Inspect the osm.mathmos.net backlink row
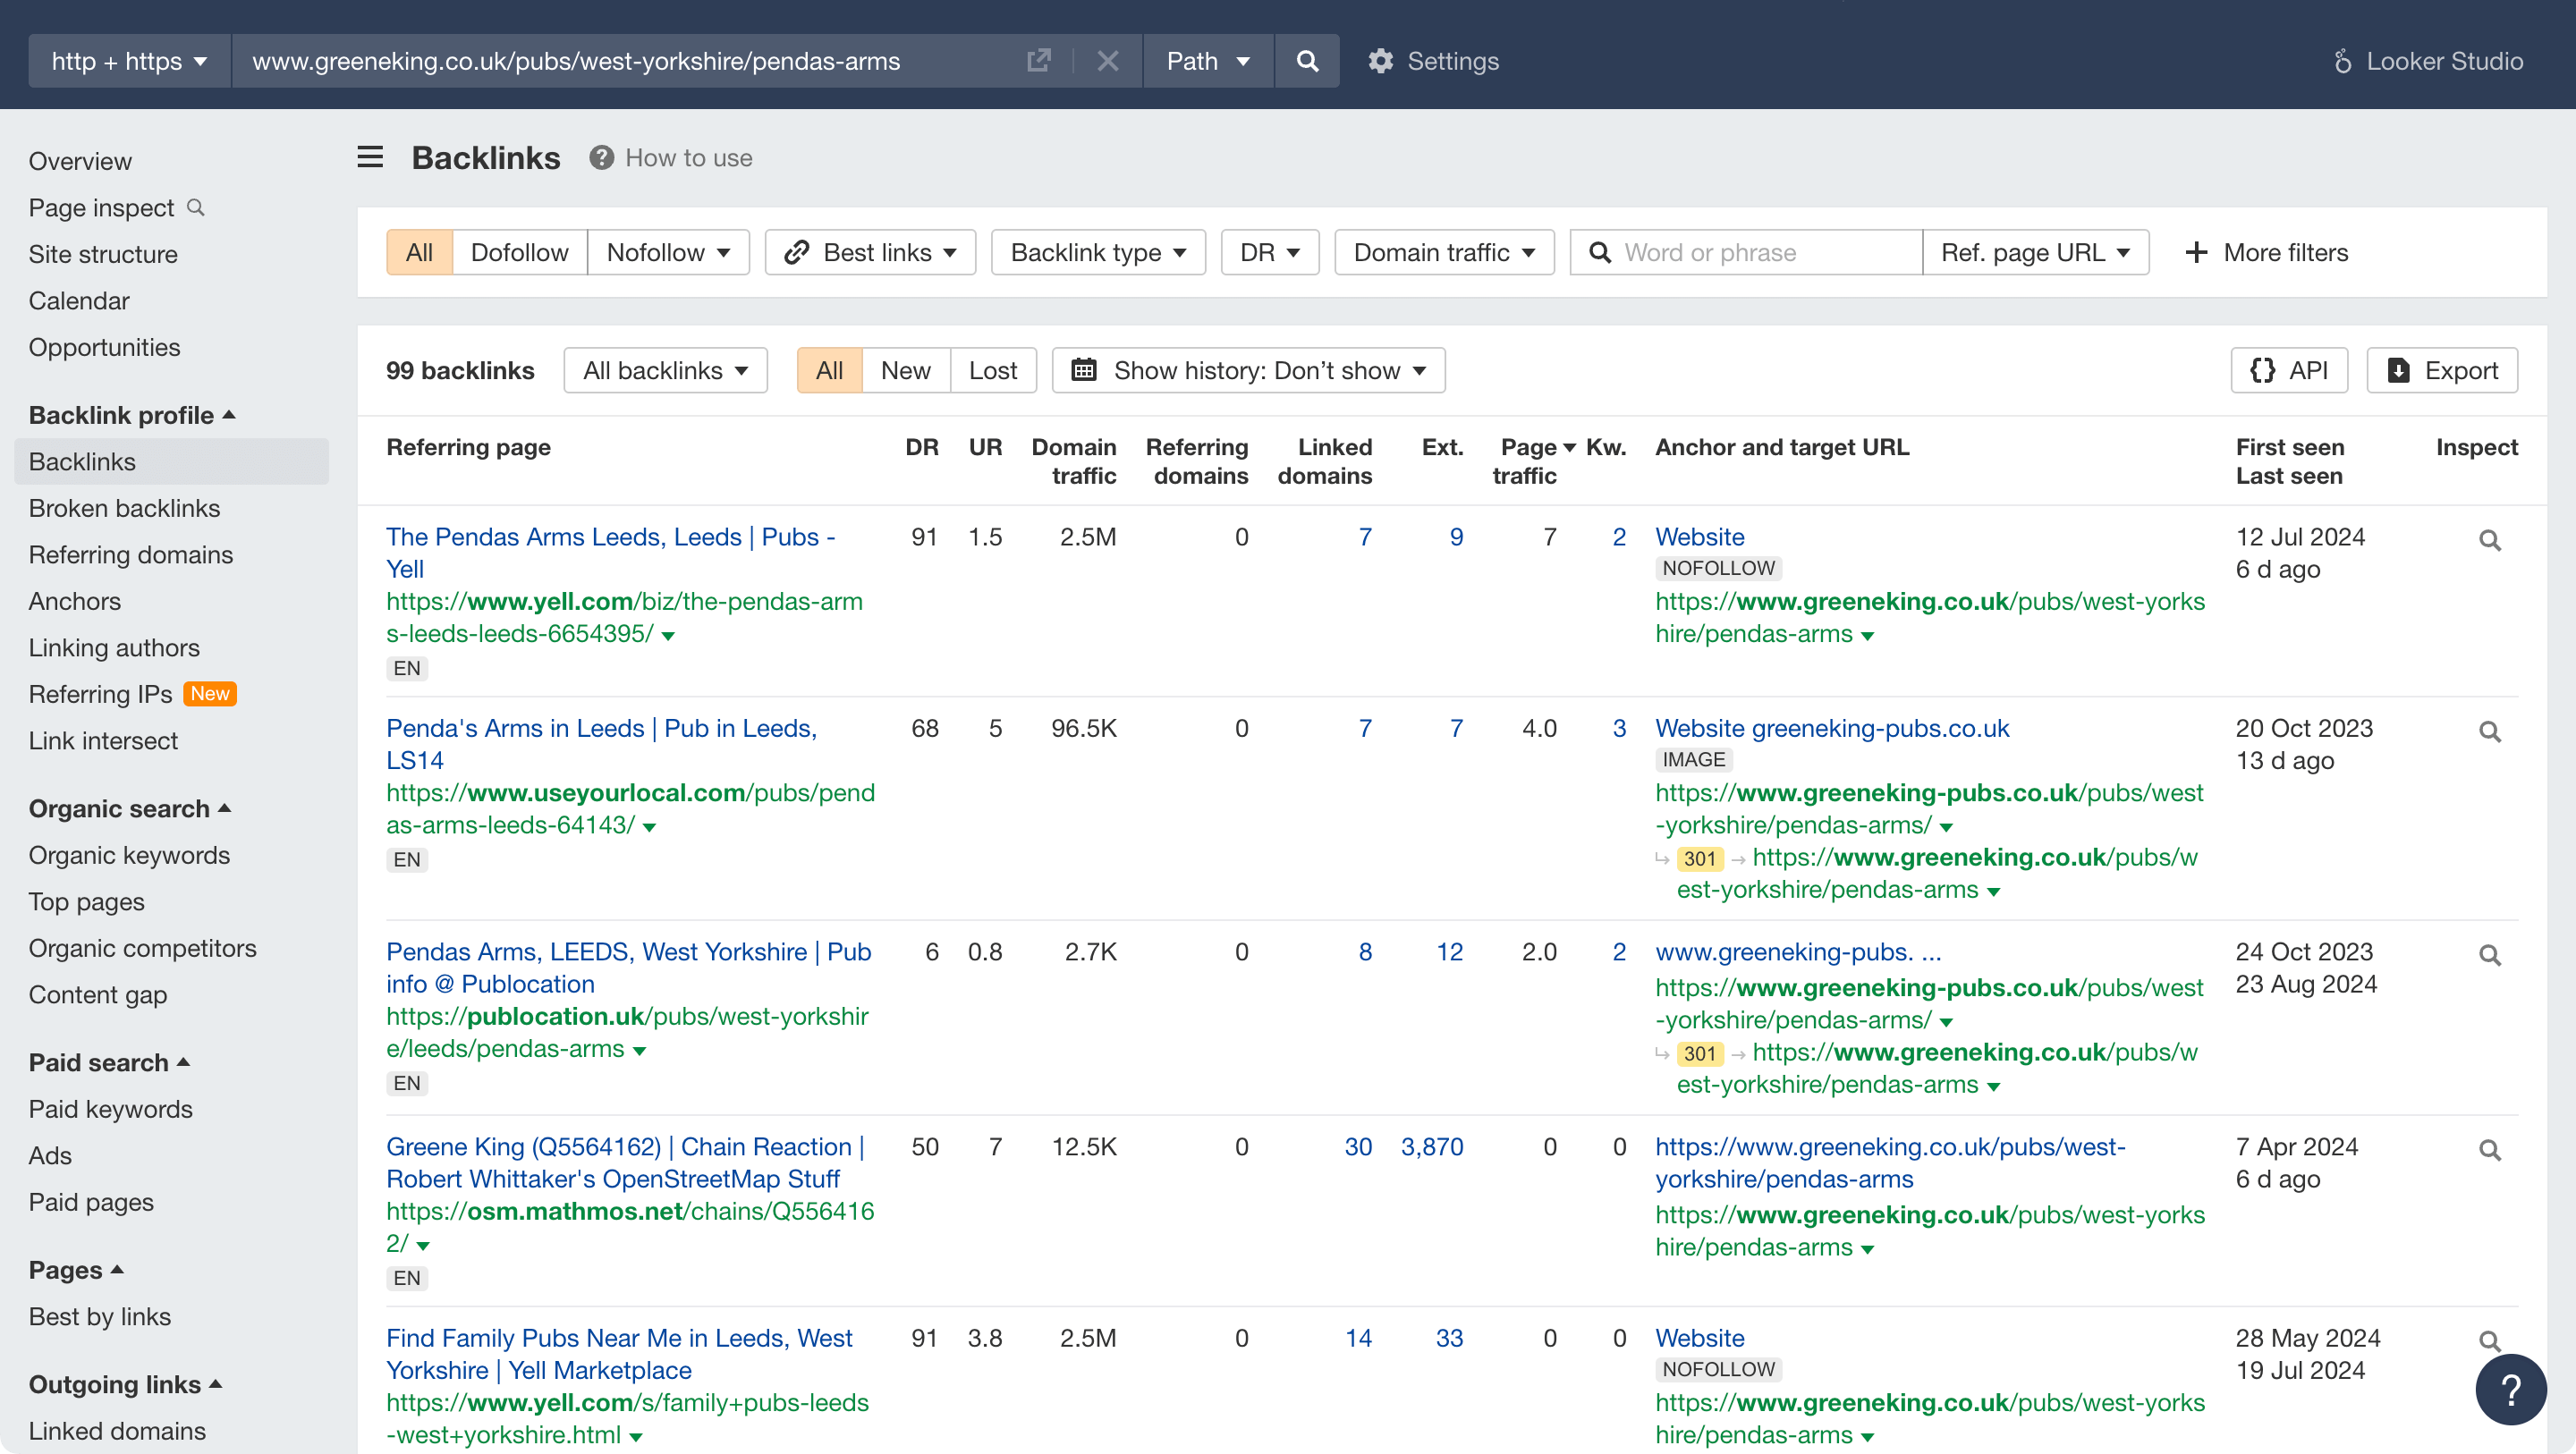 coord(2490,1151)
